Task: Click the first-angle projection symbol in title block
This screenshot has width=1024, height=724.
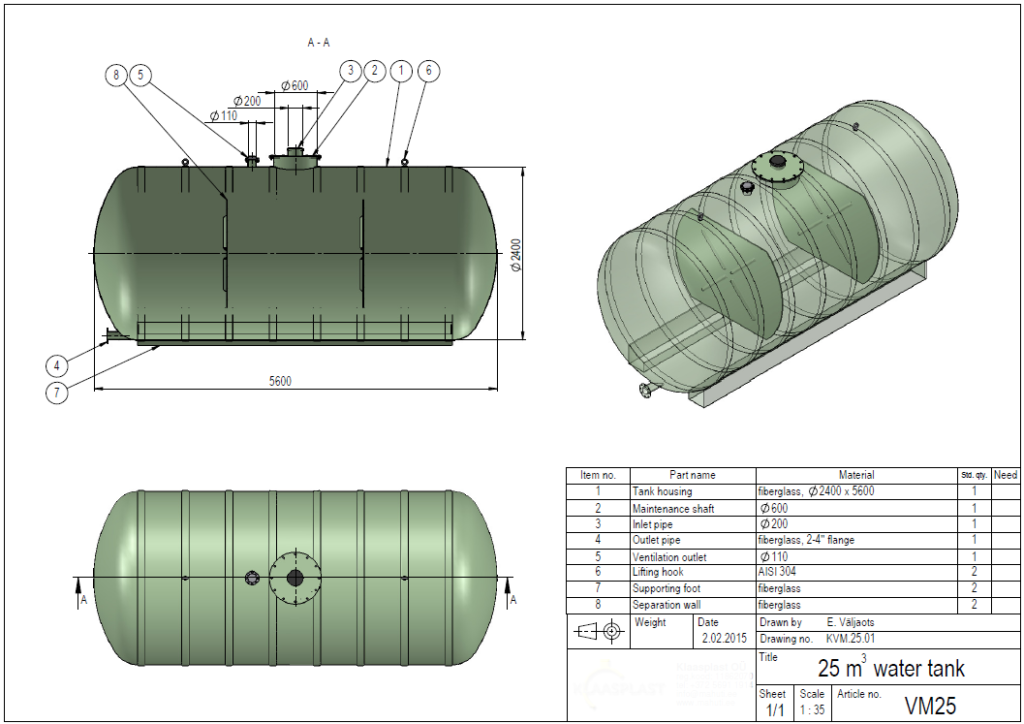Action: coord(599,630)
